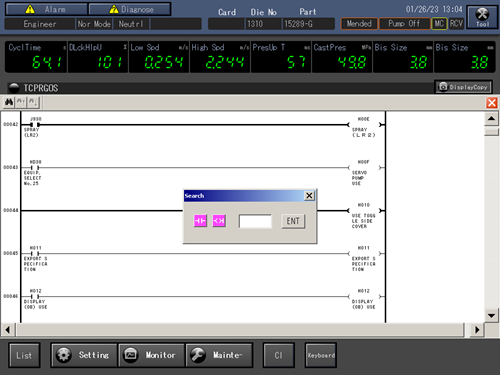Open the Alarm warning screen

46,9
